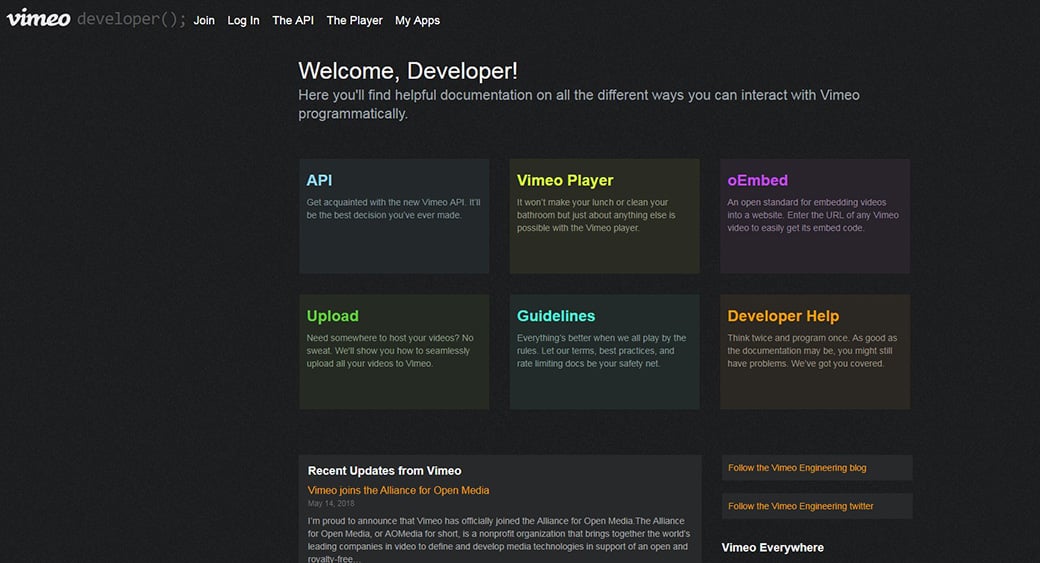The image size is (1040, 563).
Task: Open The API navigation link
Action: point(293,20)
